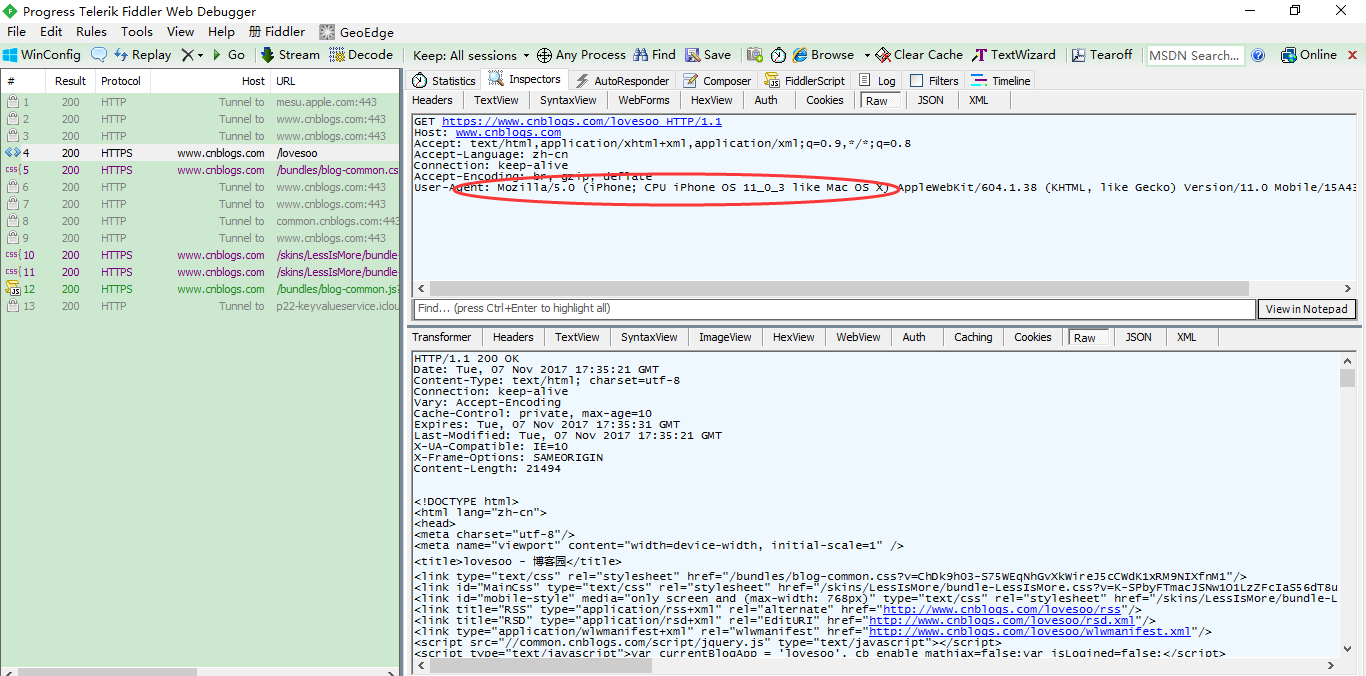The image size is (1366, 676).
Task: Select session 12 blog-common.js row
Action: coord(200,289)
